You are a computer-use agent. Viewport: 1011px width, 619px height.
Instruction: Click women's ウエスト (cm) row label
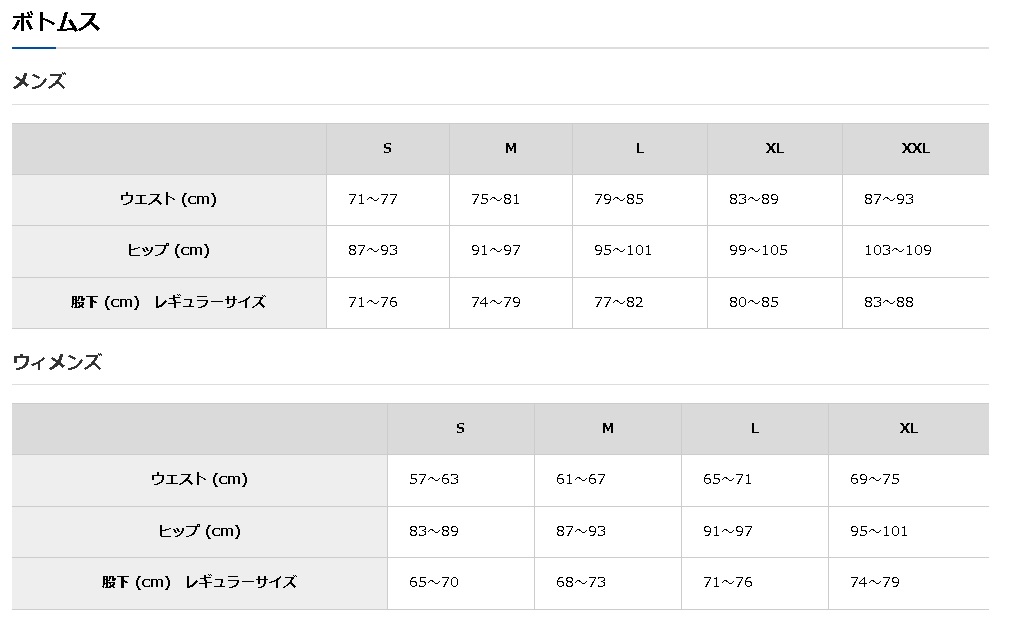[x=199, y=479]
